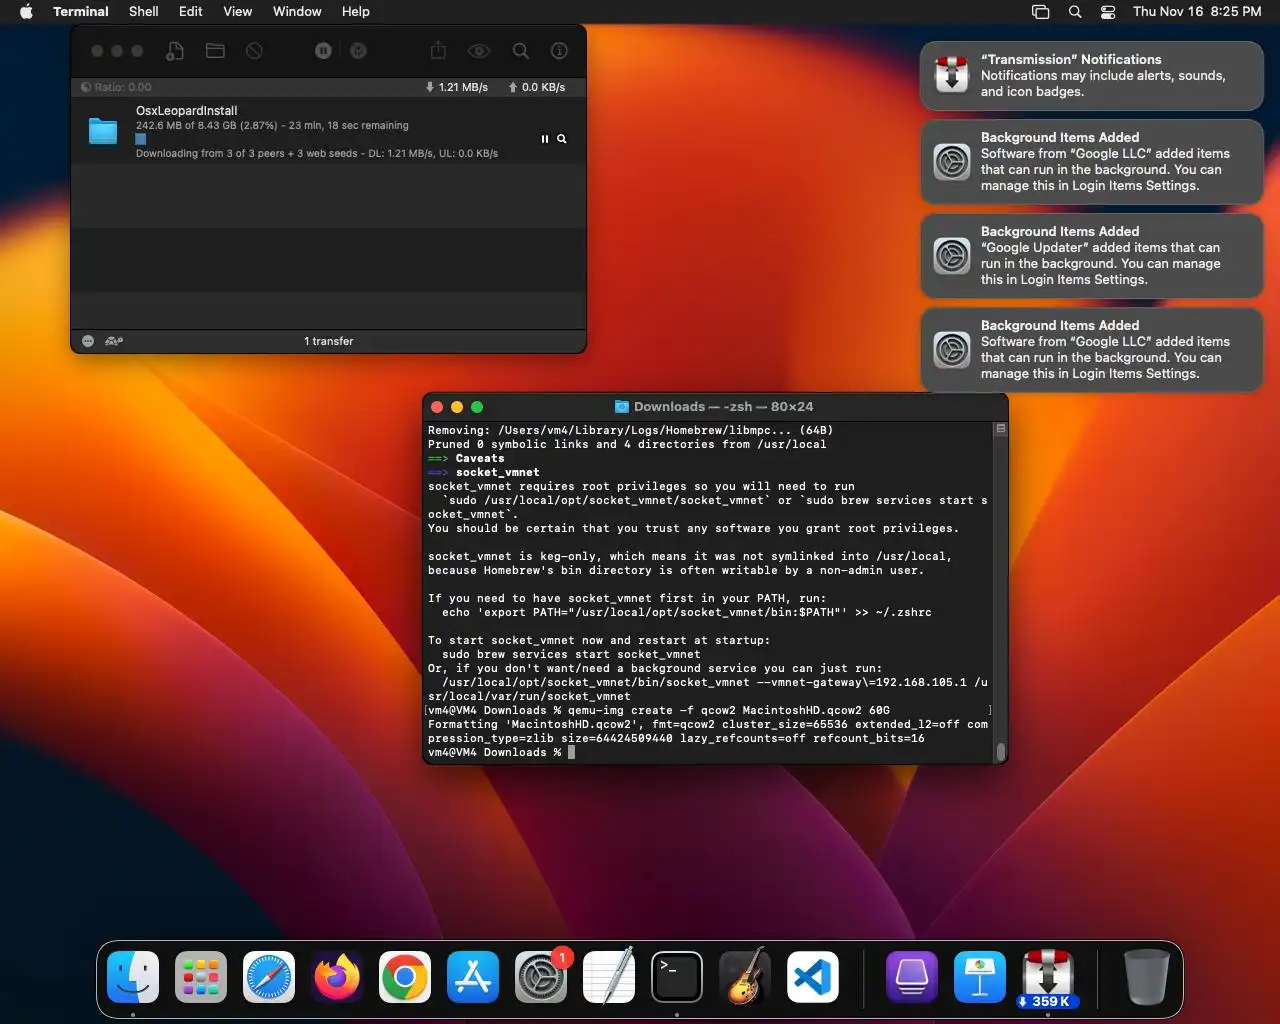
Task: Open the Trash from the Dock
Action: click(1146, 977)
